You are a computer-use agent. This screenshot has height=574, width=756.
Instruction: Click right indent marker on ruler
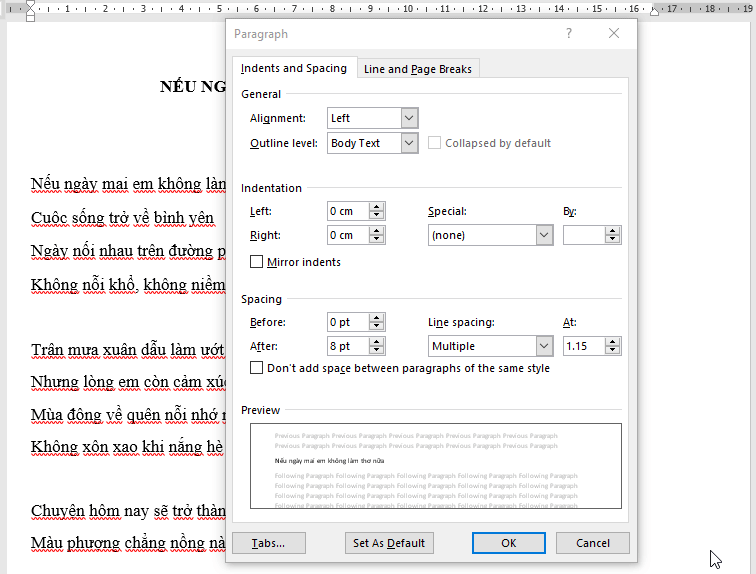(654, 11)
